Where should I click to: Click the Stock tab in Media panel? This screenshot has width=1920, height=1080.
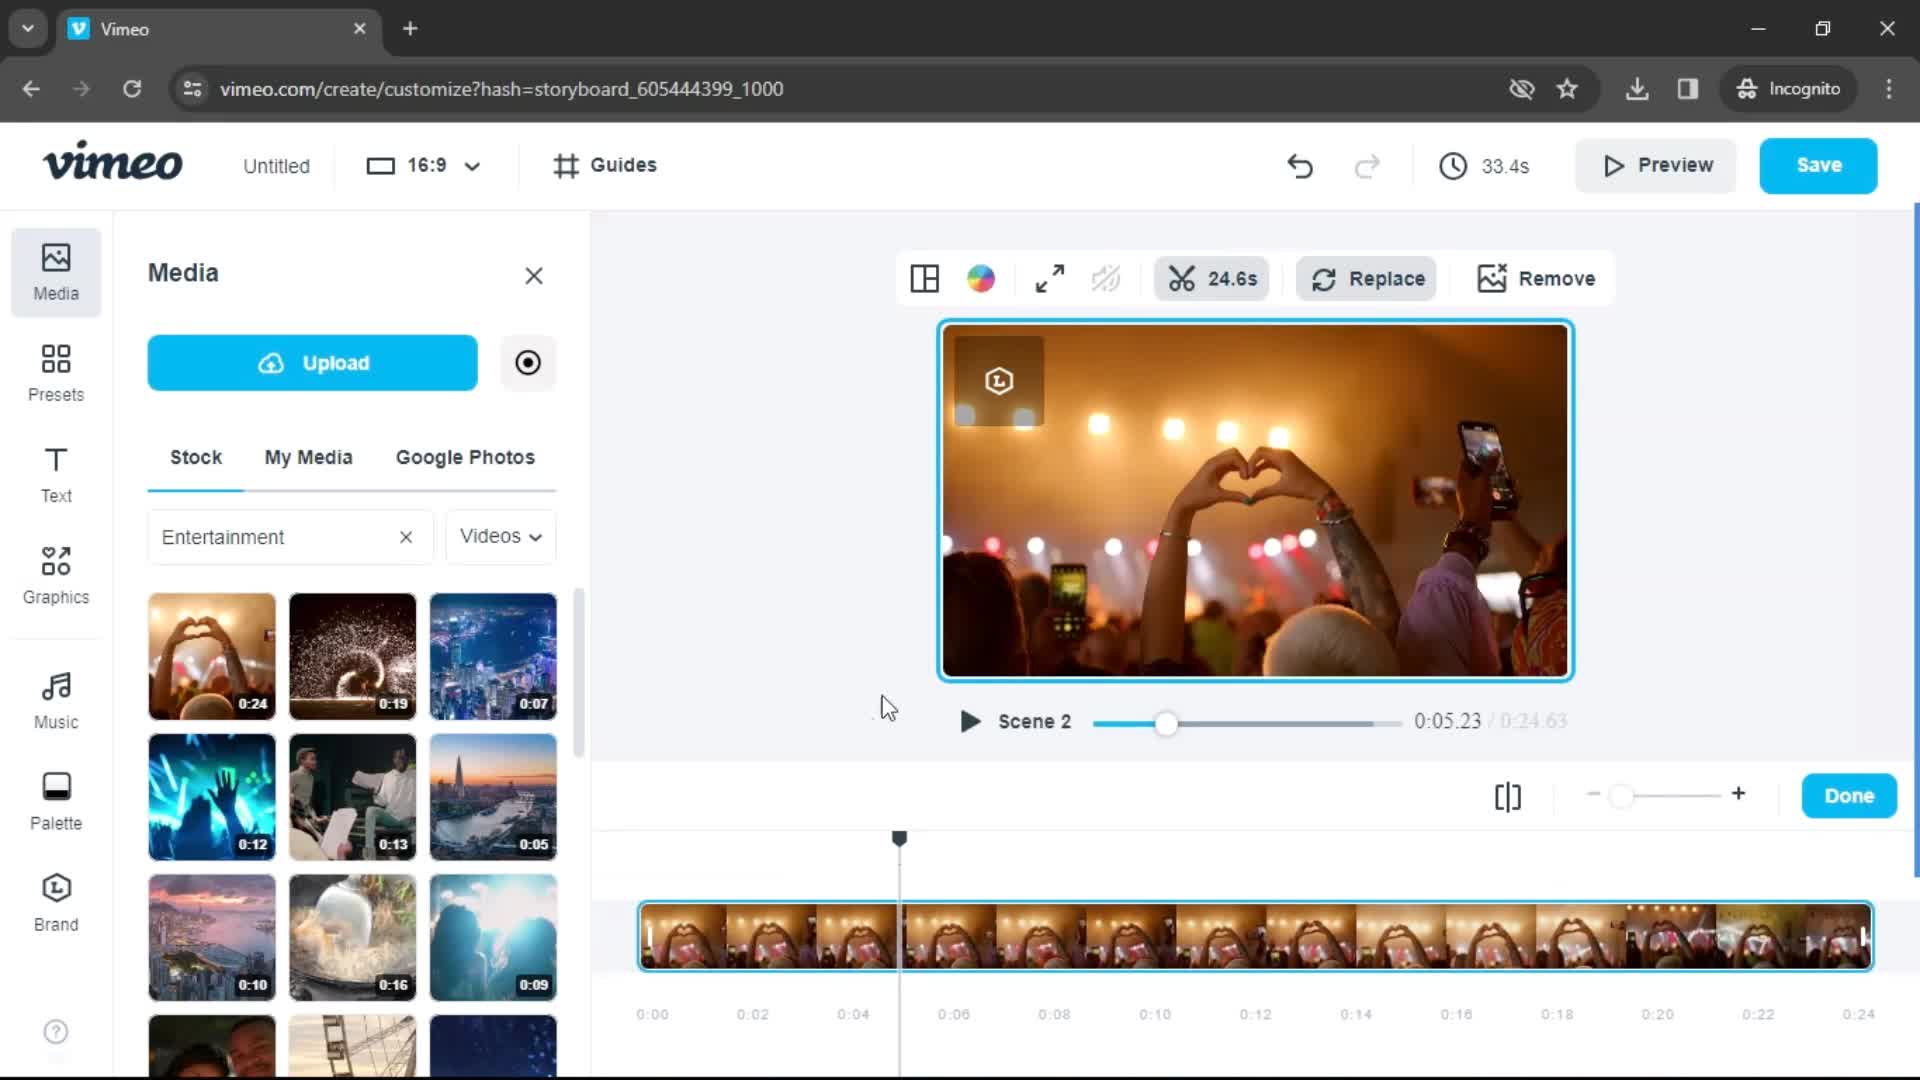tap(195, 456)
